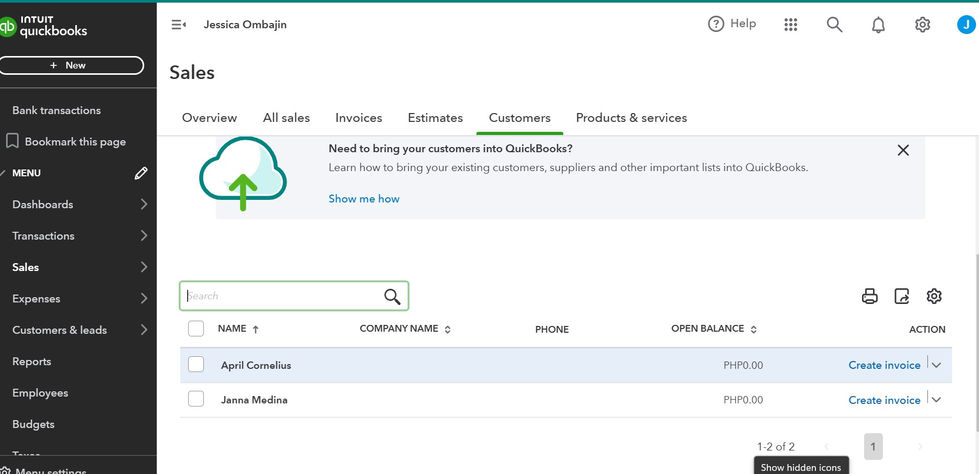Check the Janna Medina row checkbox
Viewport: 979px width, 474px height.
[x=196, y=399]
